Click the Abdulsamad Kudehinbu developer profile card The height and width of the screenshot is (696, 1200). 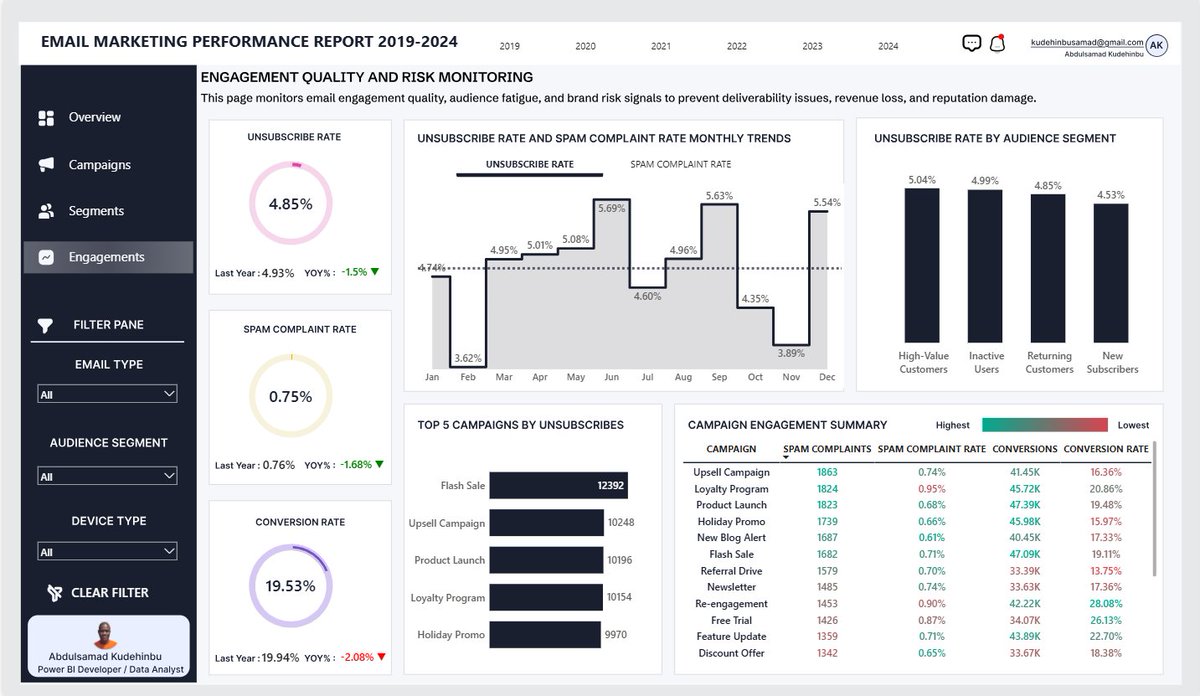point(108,647)
